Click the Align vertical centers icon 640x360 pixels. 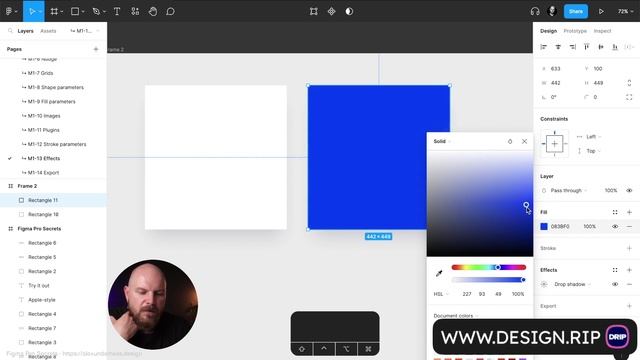[601, 47]
